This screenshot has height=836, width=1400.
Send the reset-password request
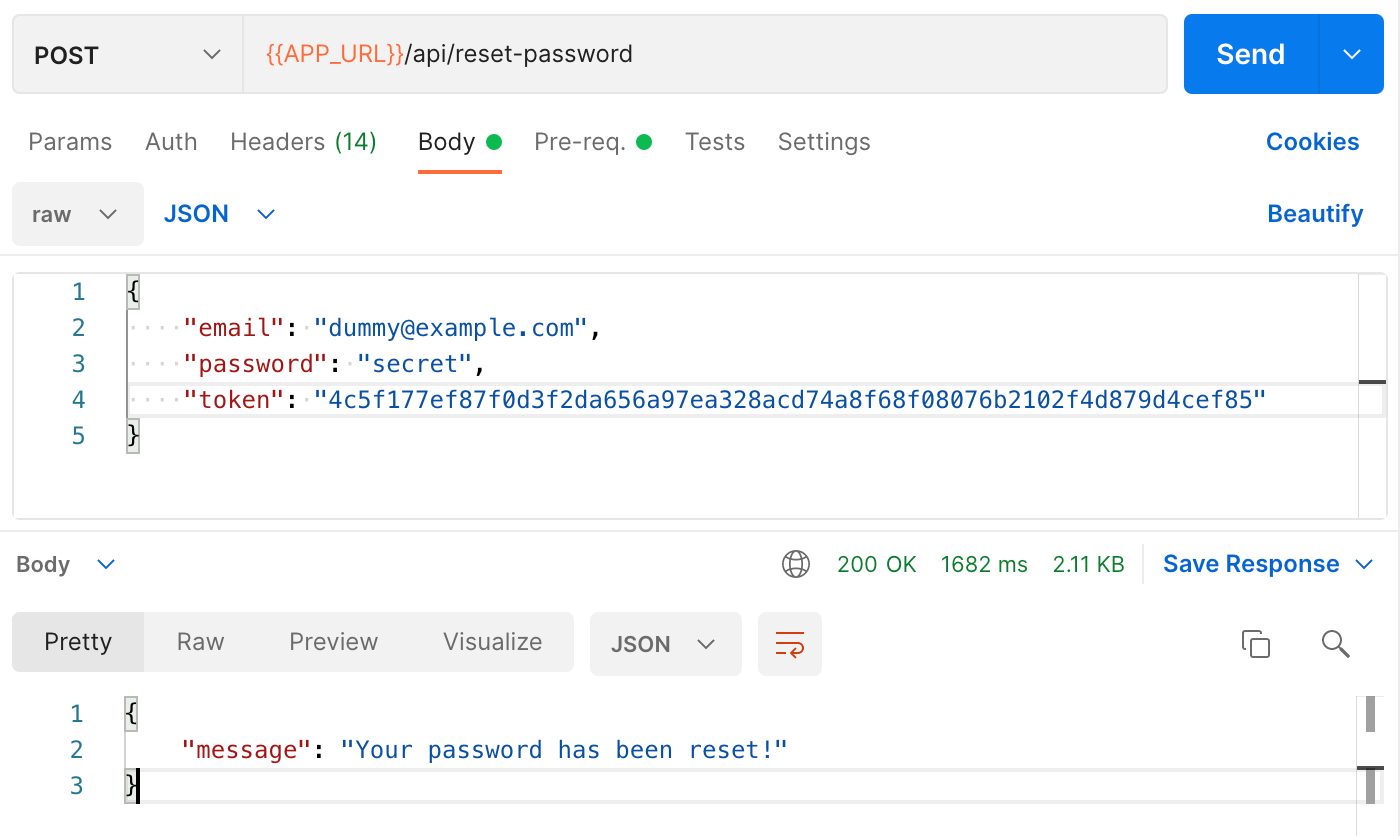(1249, 54)
